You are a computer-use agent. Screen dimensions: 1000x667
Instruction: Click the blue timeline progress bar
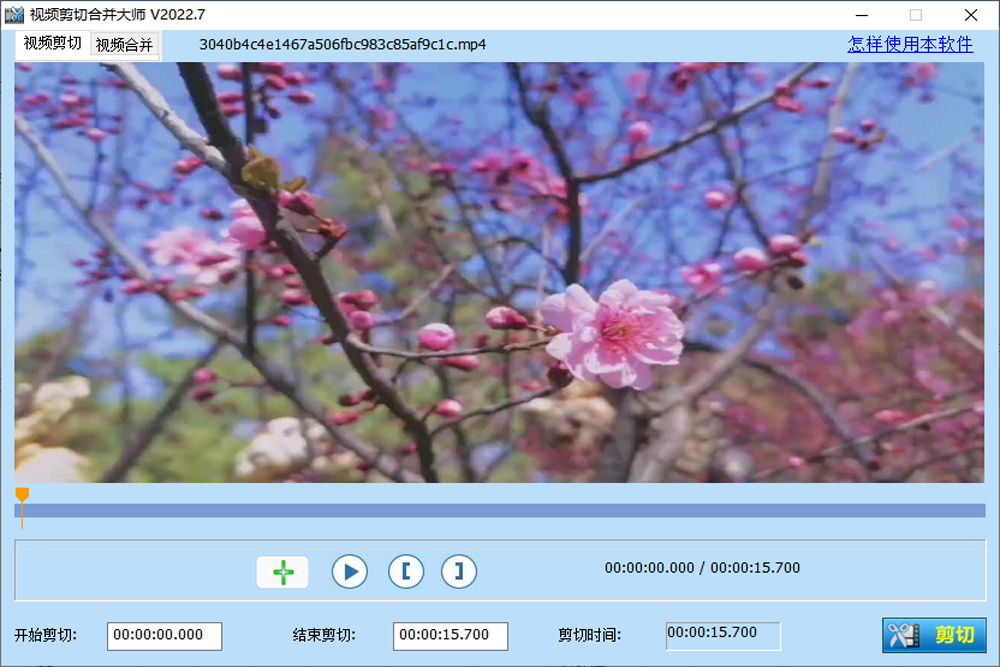pyautogui.click(x=500, y=510)
